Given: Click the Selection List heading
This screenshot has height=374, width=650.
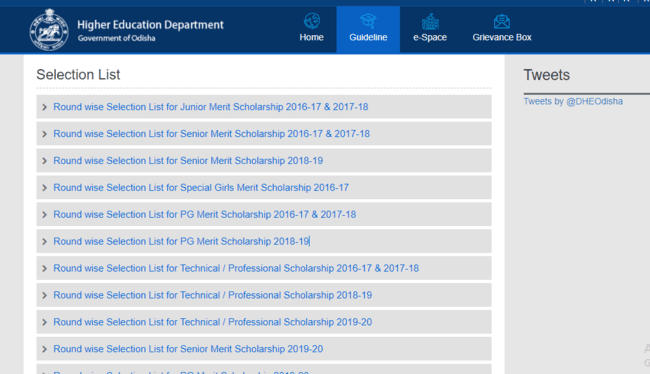Looking at the screenshot, I should click(x=78, y=75).
